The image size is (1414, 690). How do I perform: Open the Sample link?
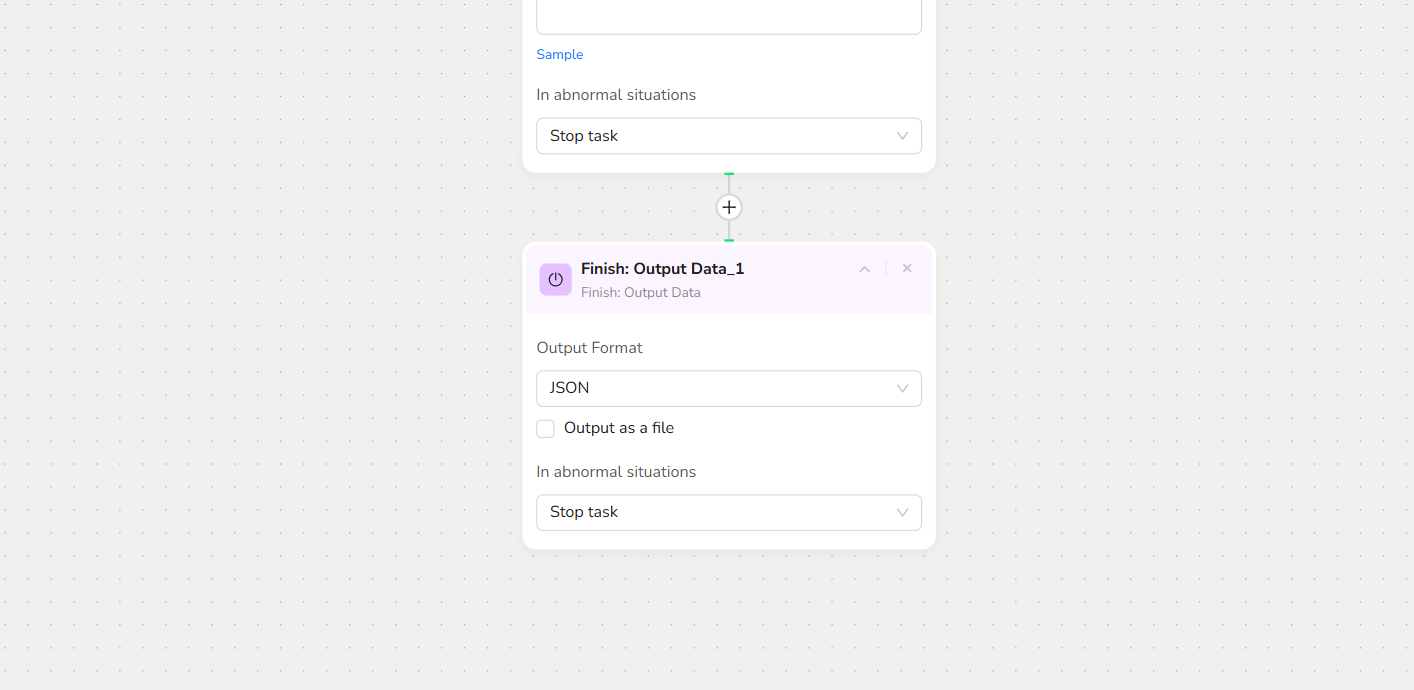tap(560, 55)
